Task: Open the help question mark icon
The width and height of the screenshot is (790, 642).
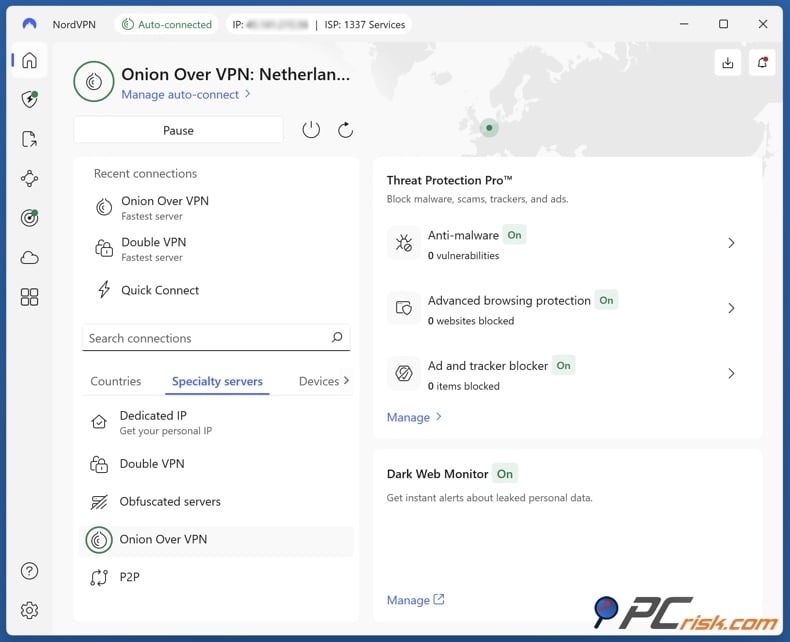Action: (29, 571)
